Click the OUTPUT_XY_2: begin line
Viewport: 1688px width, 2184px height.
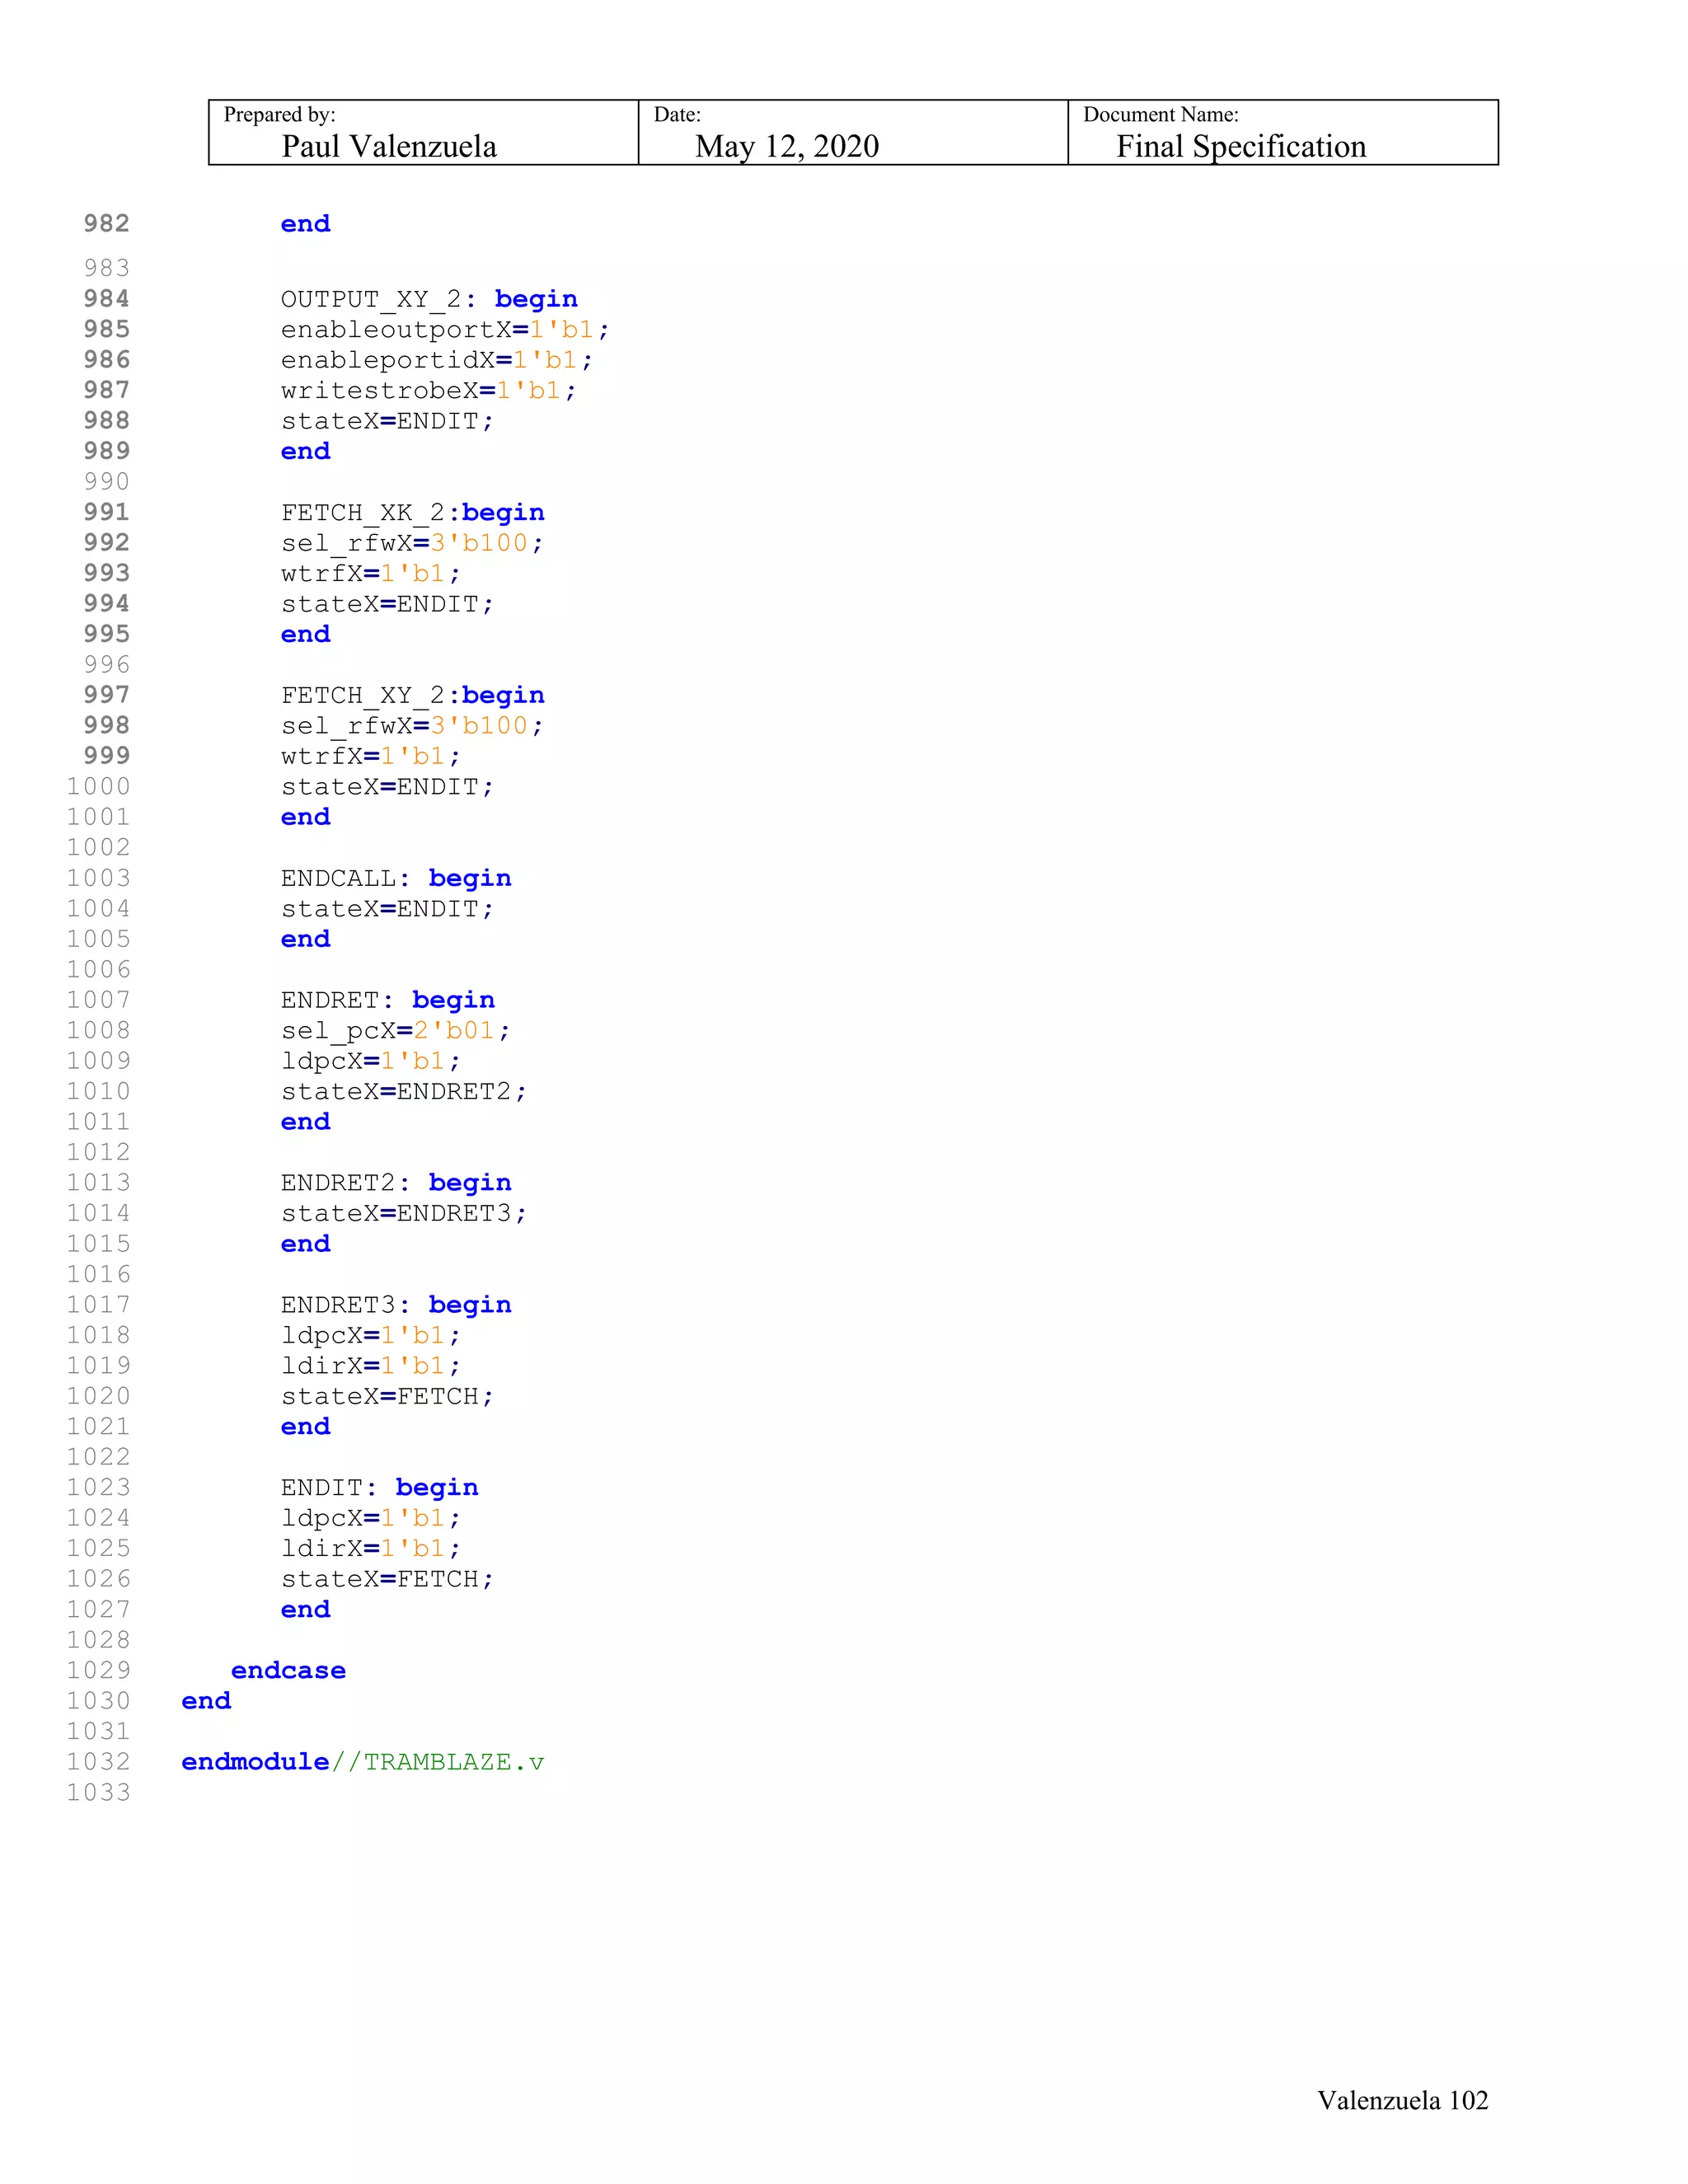click(429, 299)
